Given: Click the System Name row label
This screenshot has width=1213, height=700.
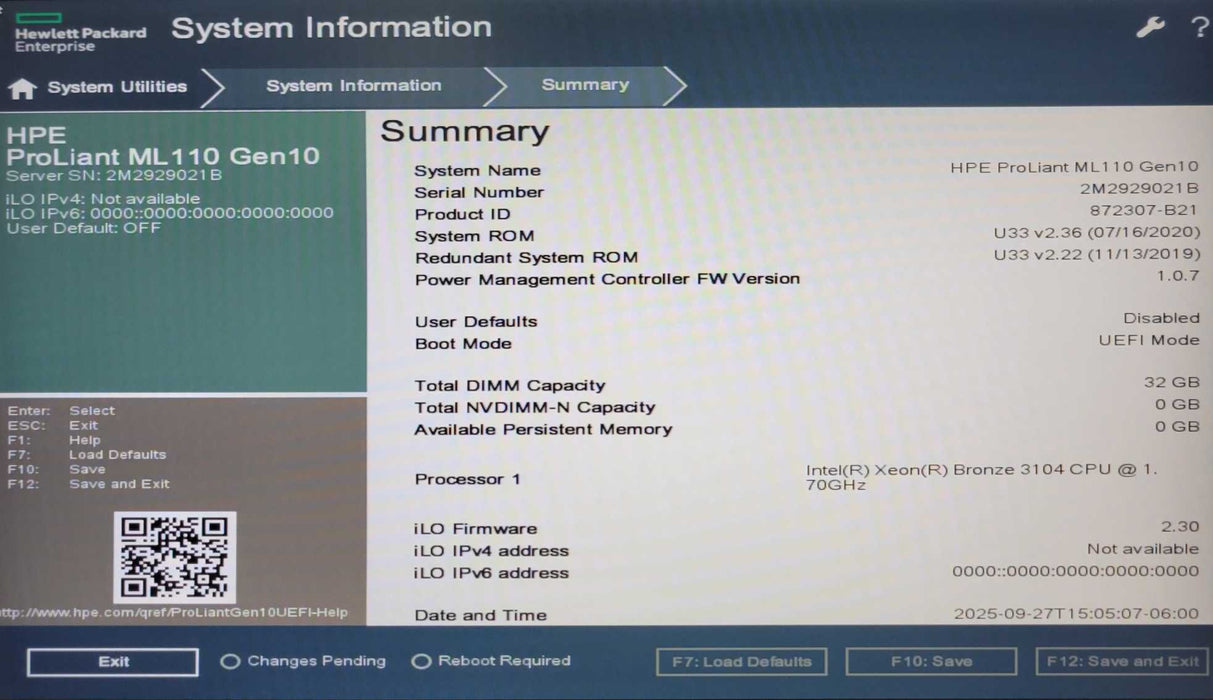Looking at the screenshot, I should [x=477, y=171].
